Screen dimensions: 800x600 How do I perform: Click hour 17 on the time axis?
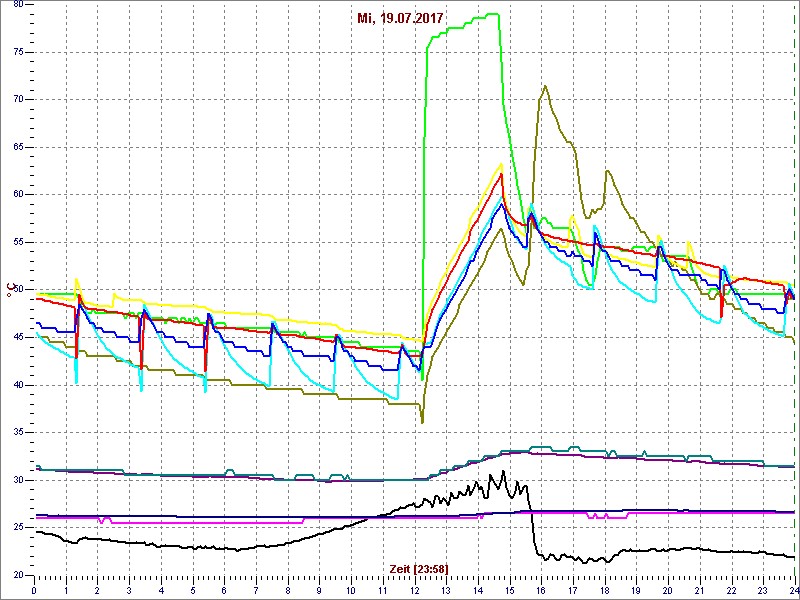click(572, 590)
